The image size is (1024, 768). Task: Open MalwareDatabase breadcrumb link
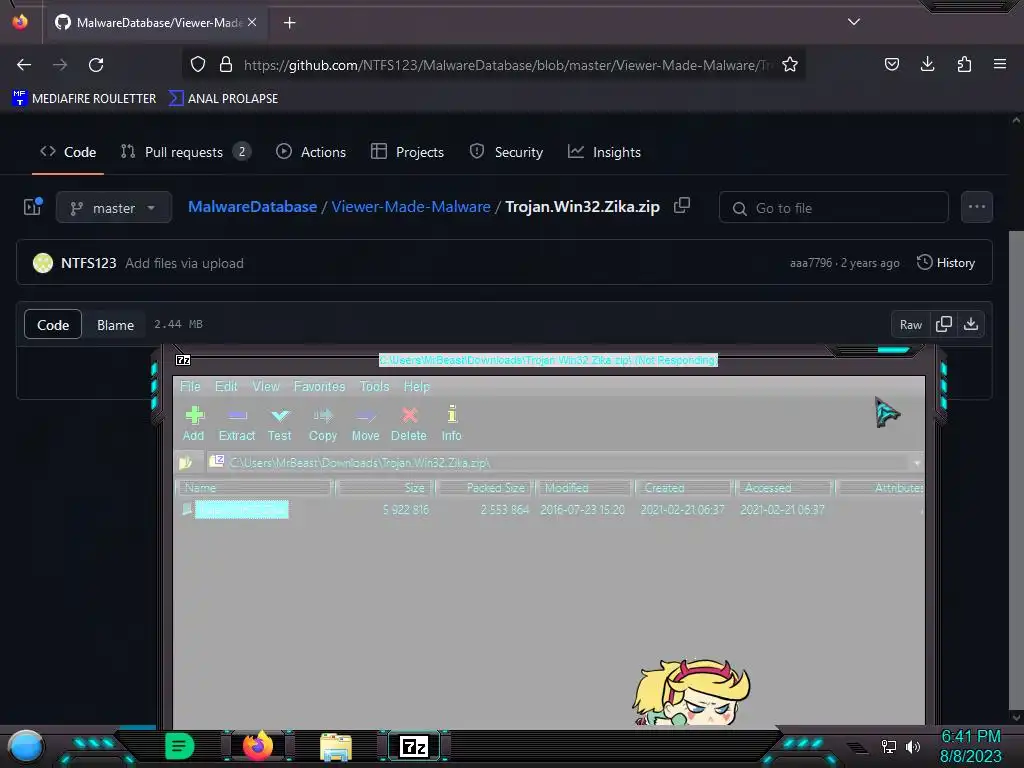(x=252, y=206)
